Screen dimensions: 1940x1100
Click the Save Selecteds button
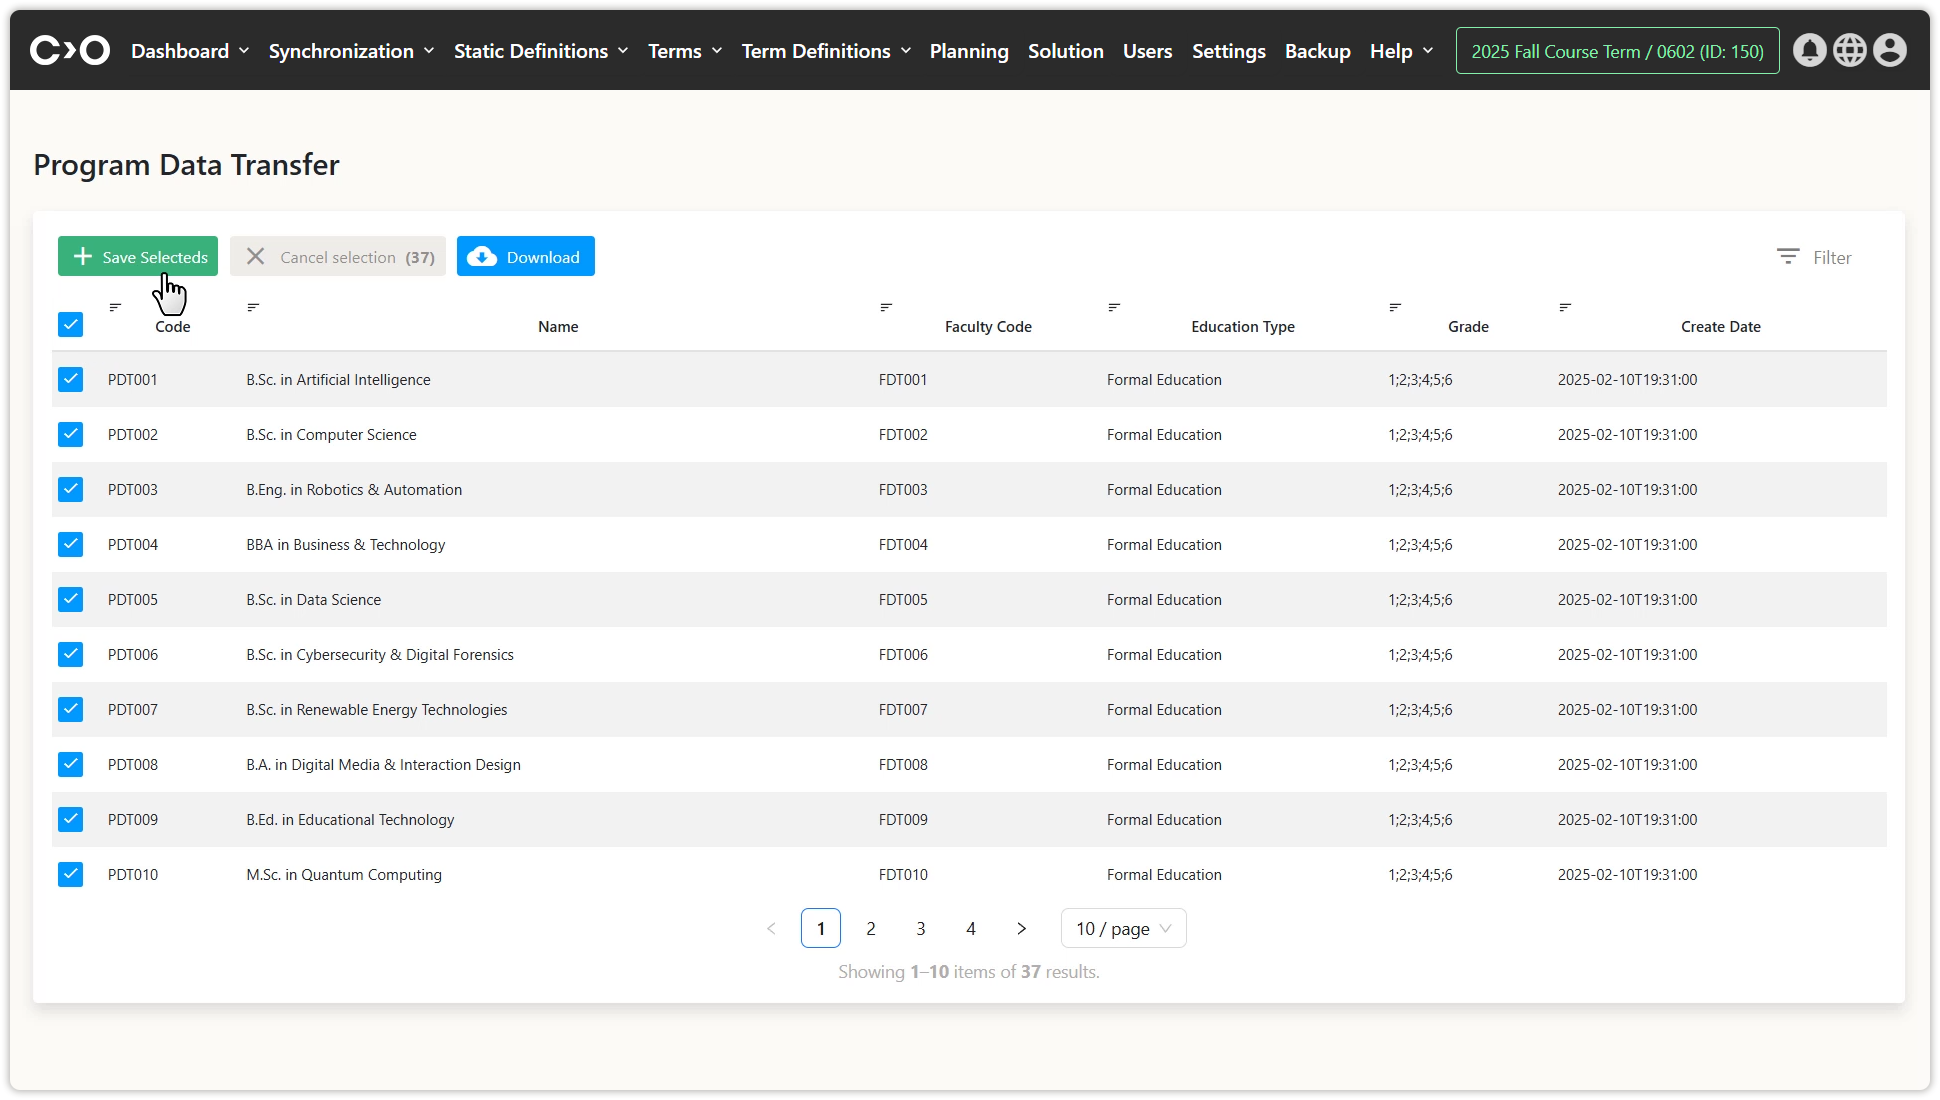point(138,256)
